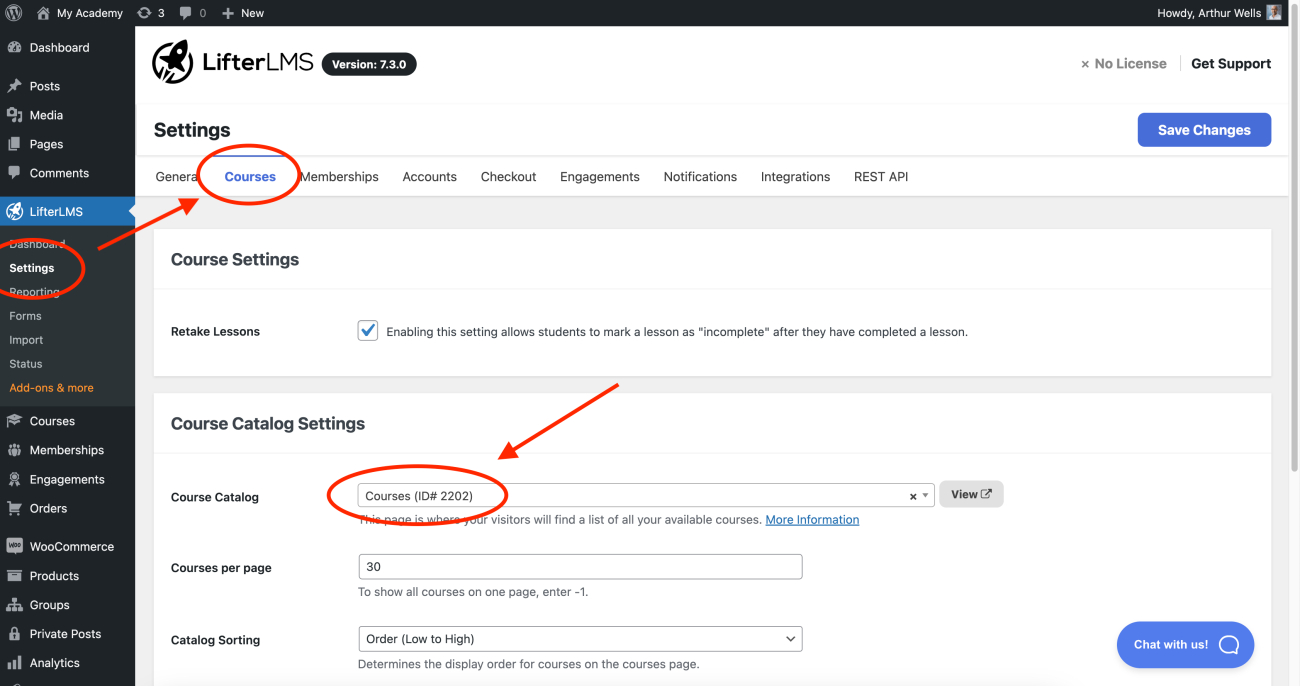Open the comments bubble in admin bar
The width and height of the screenshot is (1300, 686).
186,13
